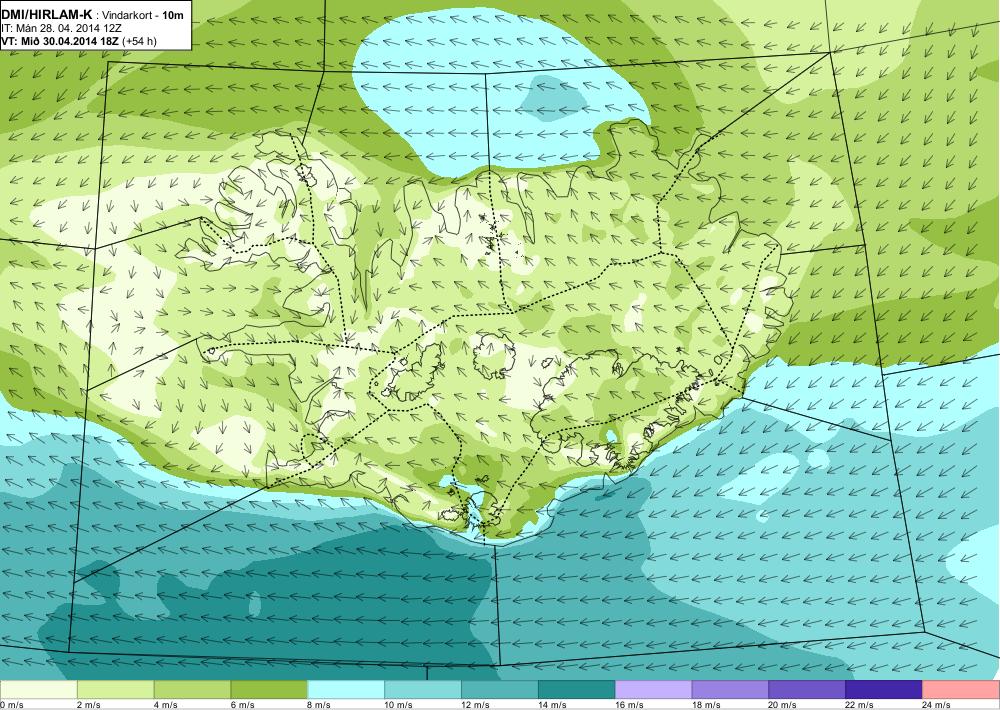Click the '14 m/s' legend label
The image size is (1000, 710).
coord(552,705)
